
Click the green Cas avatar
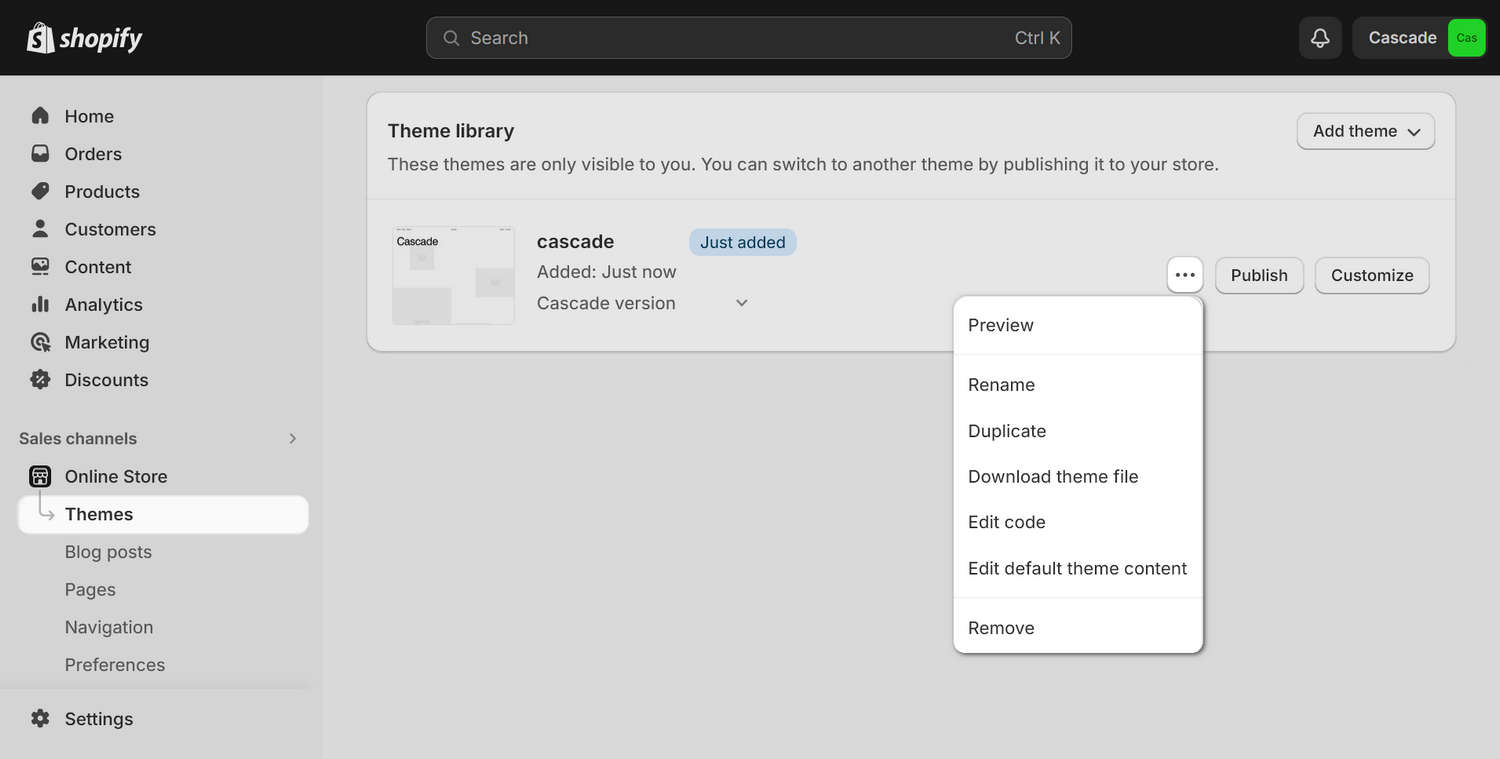pos(1466,38)
